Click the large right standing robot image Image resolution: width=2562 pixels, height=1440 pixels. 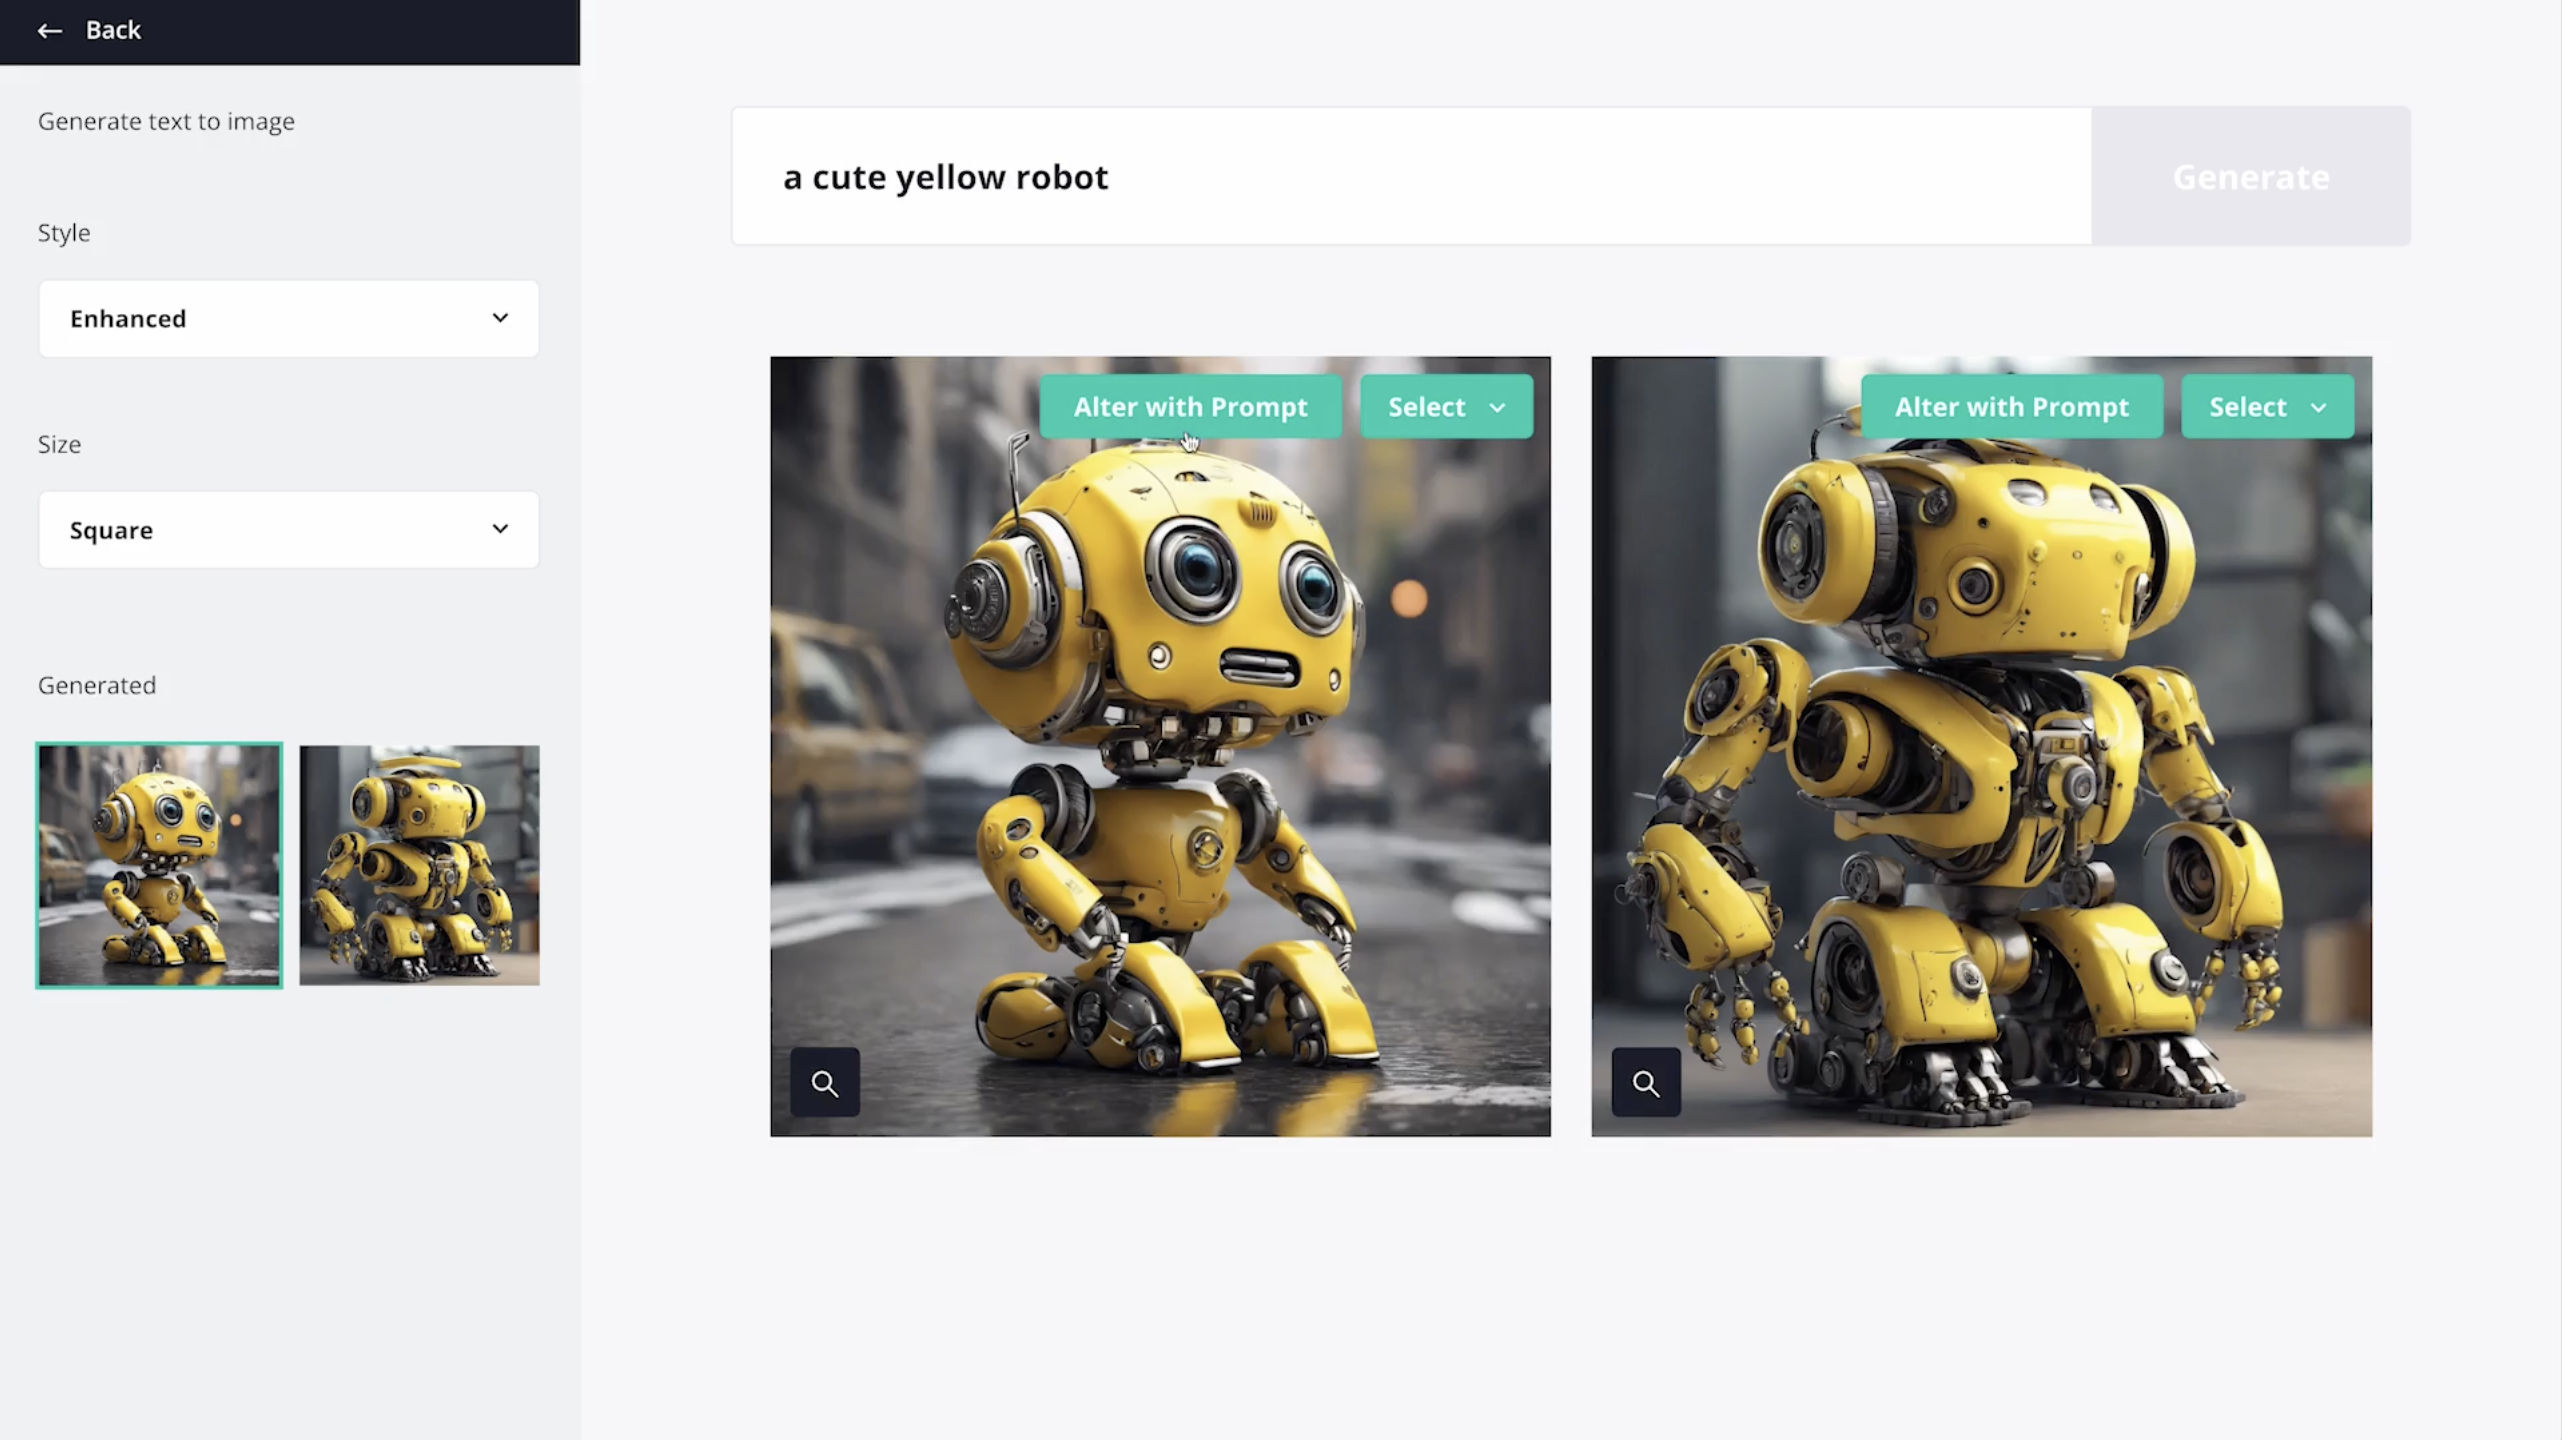pos(1981,780)
